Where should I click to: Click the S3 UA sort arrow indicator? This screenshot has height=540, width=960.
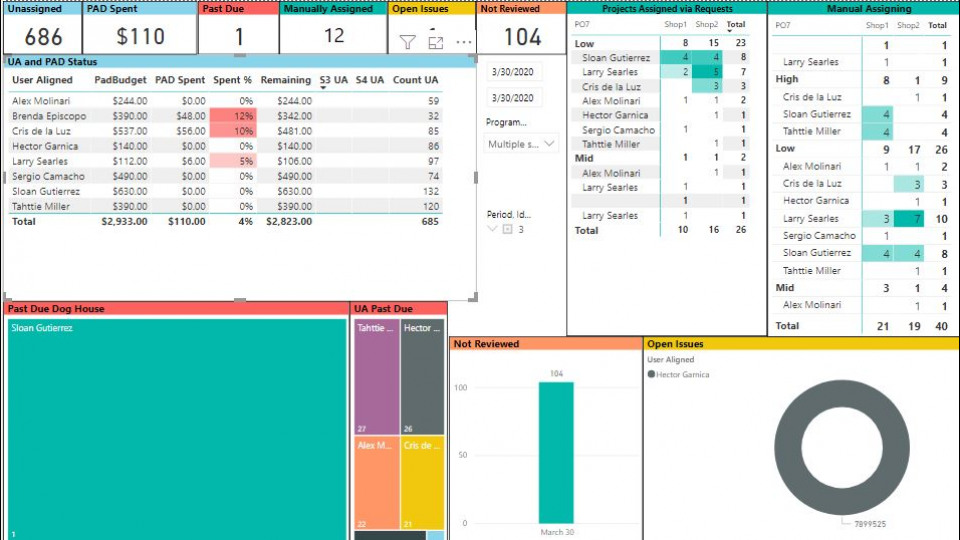[324, 88]
